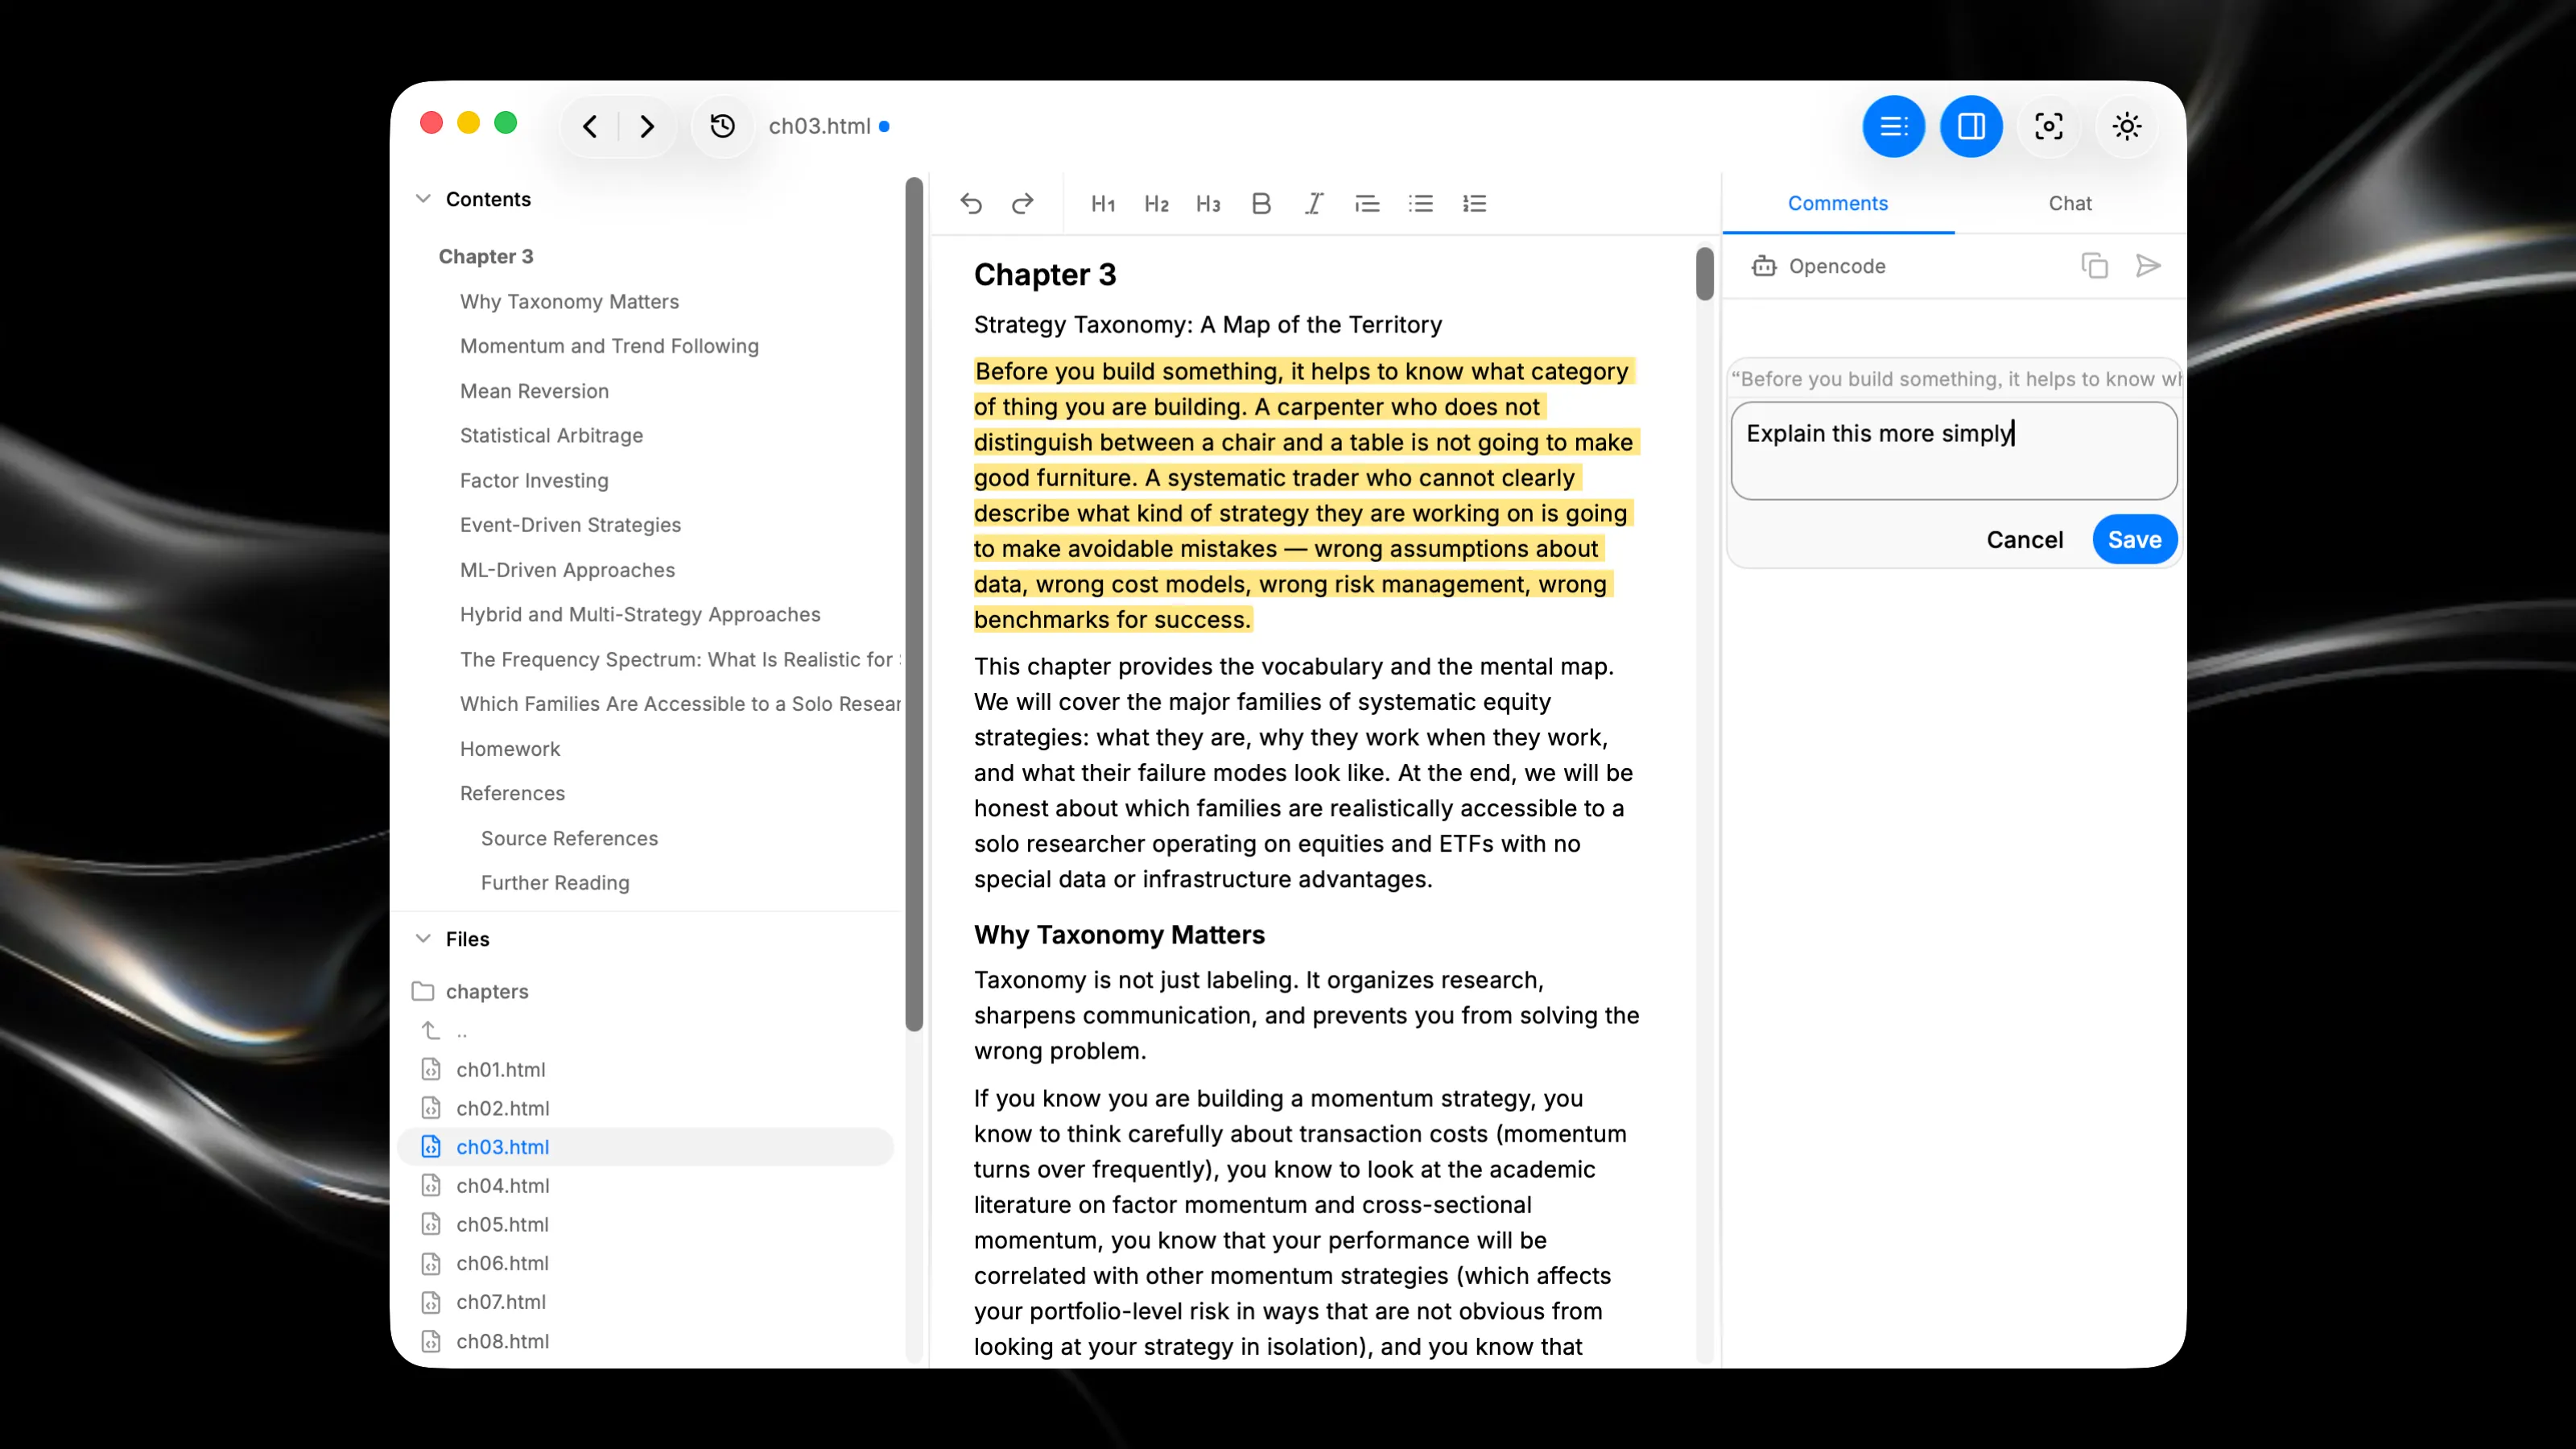This screenshot has width=2576, height=1449.
Task: Click the Opencode robot icon
Action: click(1764, 266)
